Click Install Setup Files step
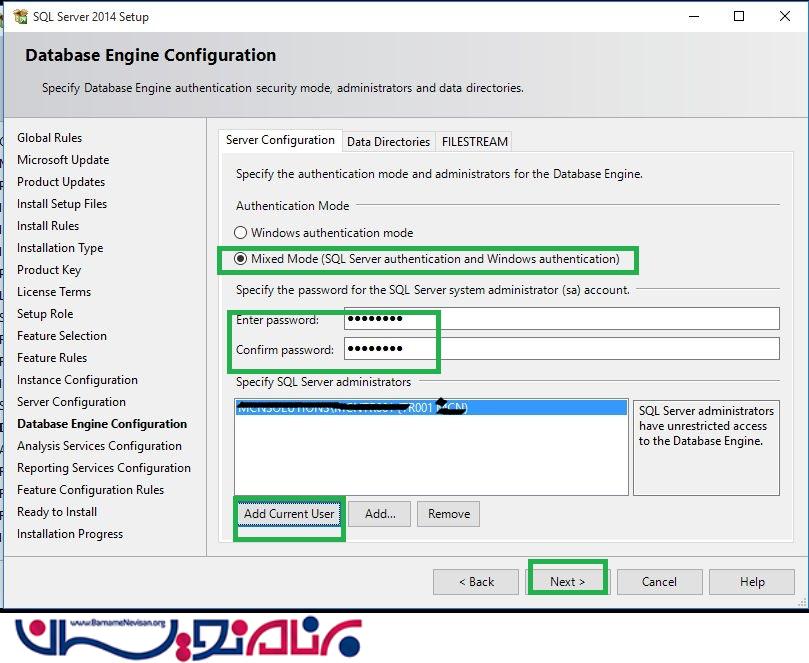809x663 pixels. point(62,204)
